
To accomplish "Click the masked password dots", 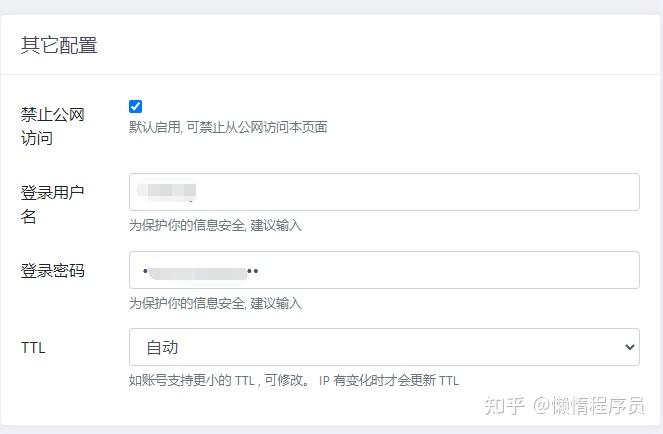I will [x=200, y=270].
